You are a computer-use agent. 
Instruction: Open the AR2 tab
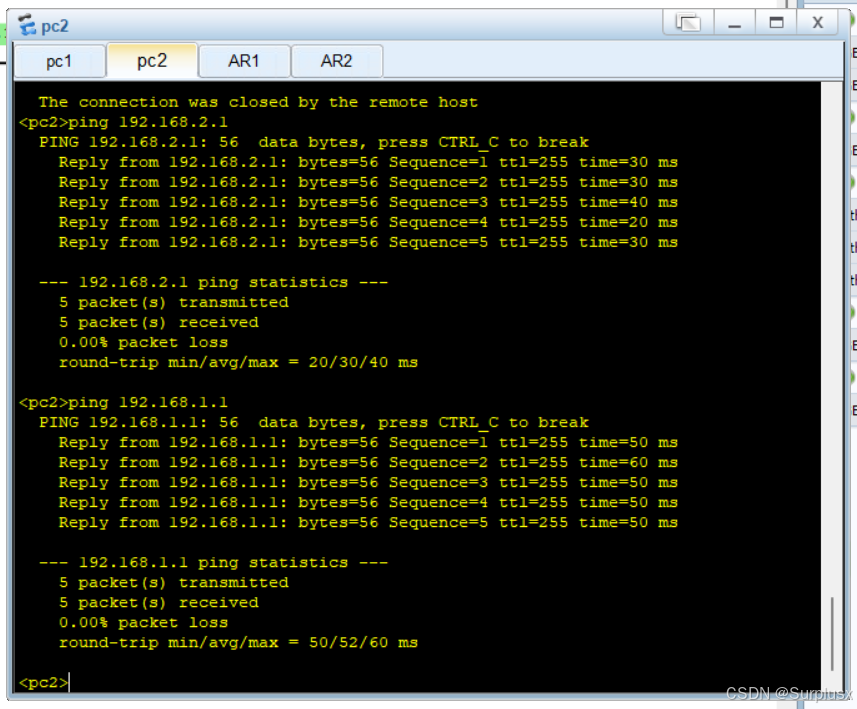[337, 61]
